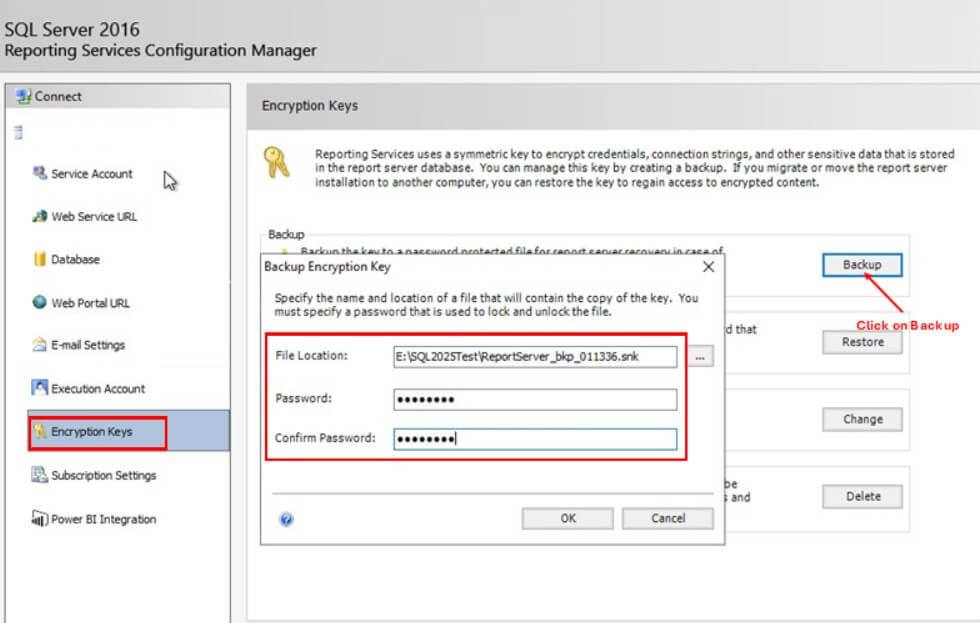Open the Service Account page
Screen dimensions: 980x623
pyautogui.click(x=92, y=174)
